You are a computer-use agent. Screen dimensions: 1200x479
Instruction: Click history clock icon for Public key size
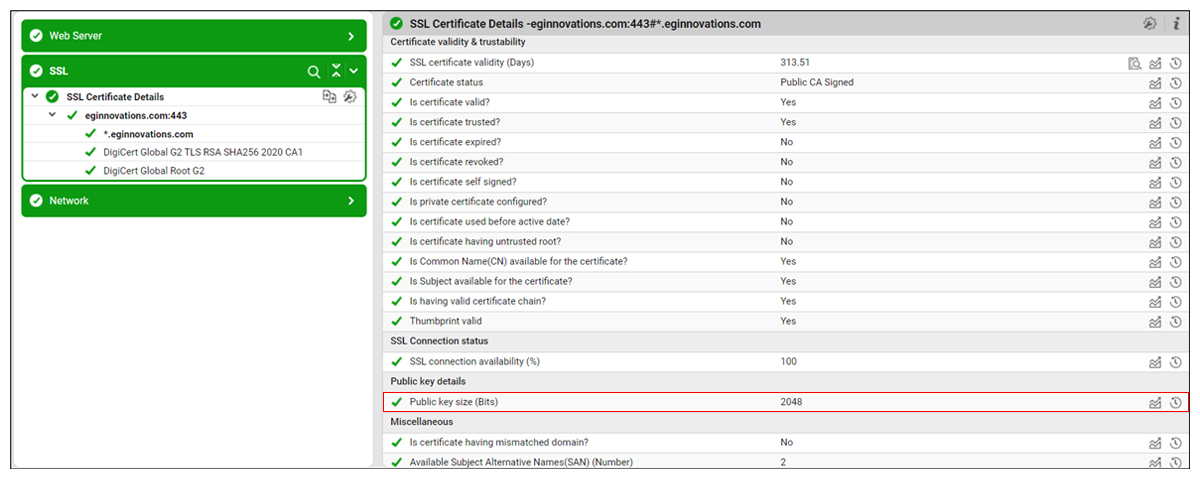[1176, 403]
